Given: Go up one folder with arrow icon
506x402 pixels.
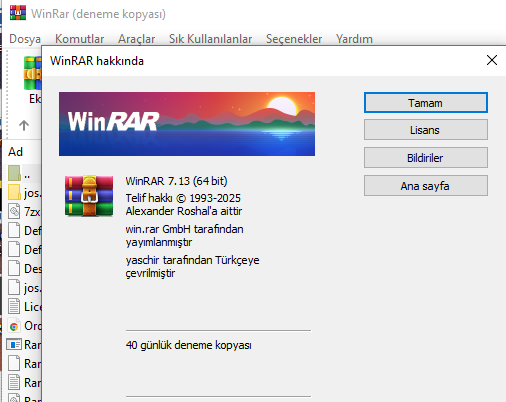Looking at the screenshot, I should point(24,125).
